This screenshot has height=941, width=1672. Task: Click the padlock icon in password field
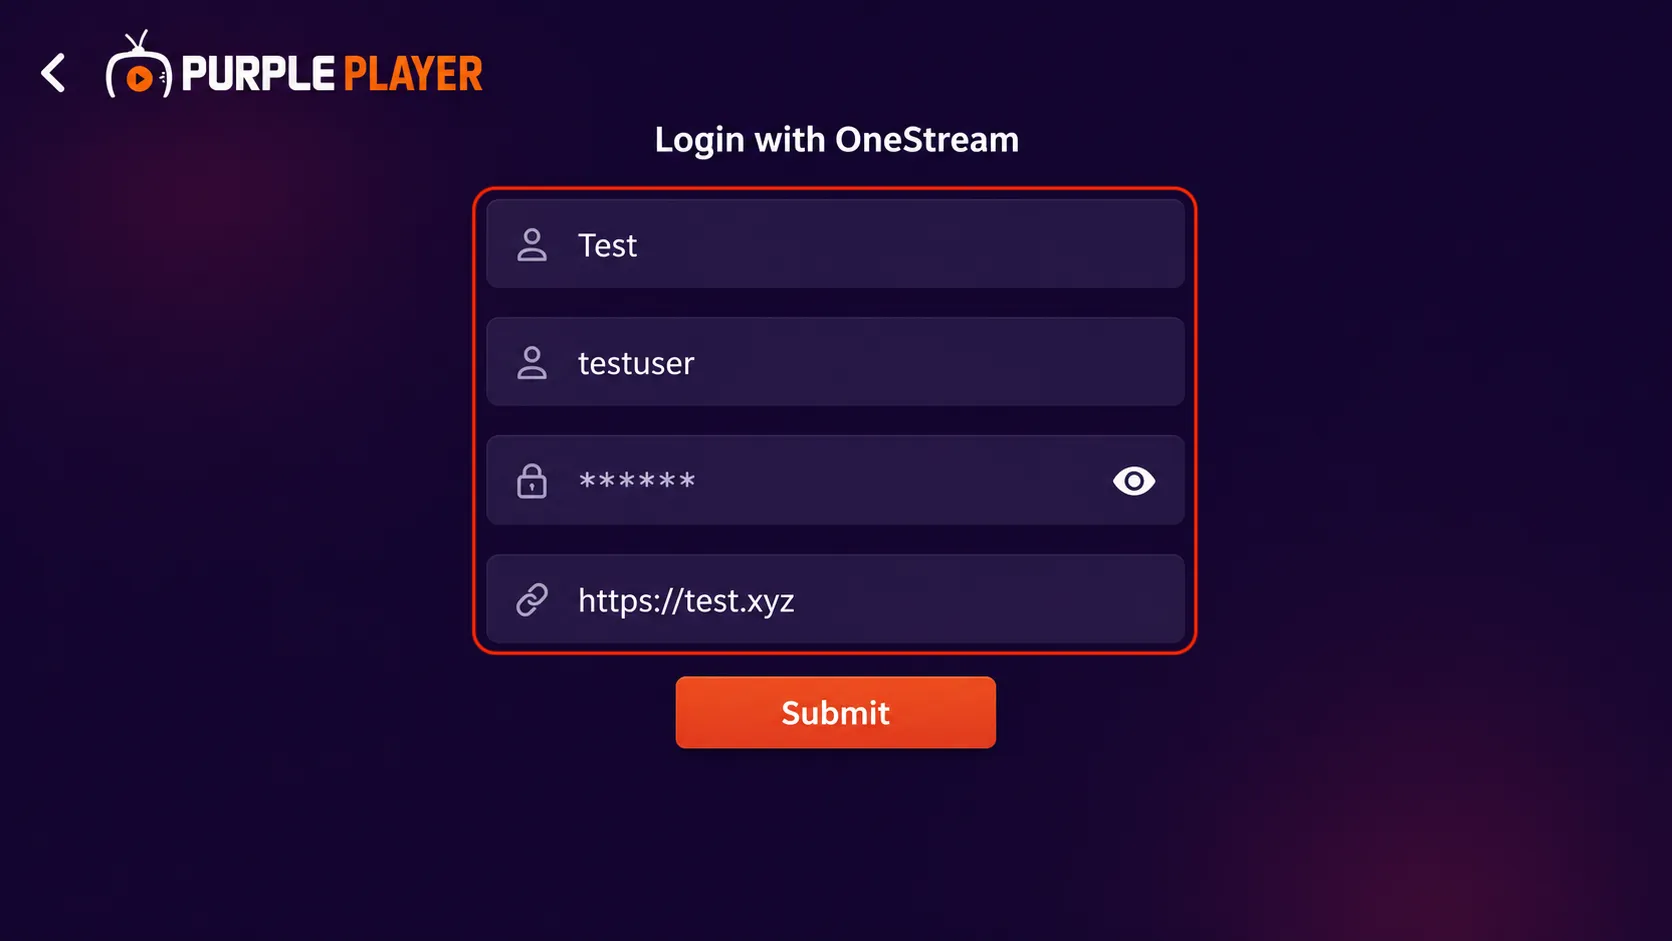point(532,481)
